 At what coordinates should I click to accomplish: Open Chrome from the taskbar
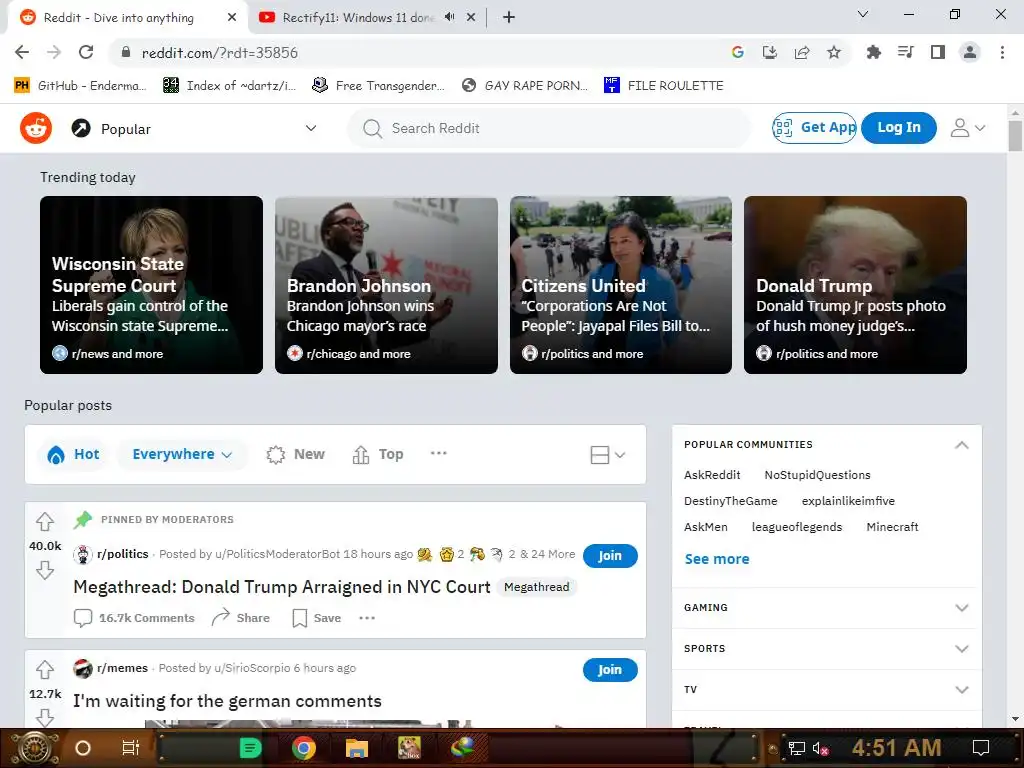pyautogui.click(x=304, y=748)
